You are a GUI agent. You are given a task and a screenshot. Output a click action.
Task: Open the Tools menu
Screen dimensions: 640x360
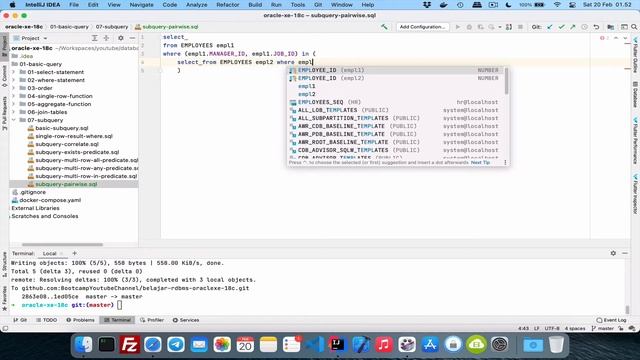298,5
